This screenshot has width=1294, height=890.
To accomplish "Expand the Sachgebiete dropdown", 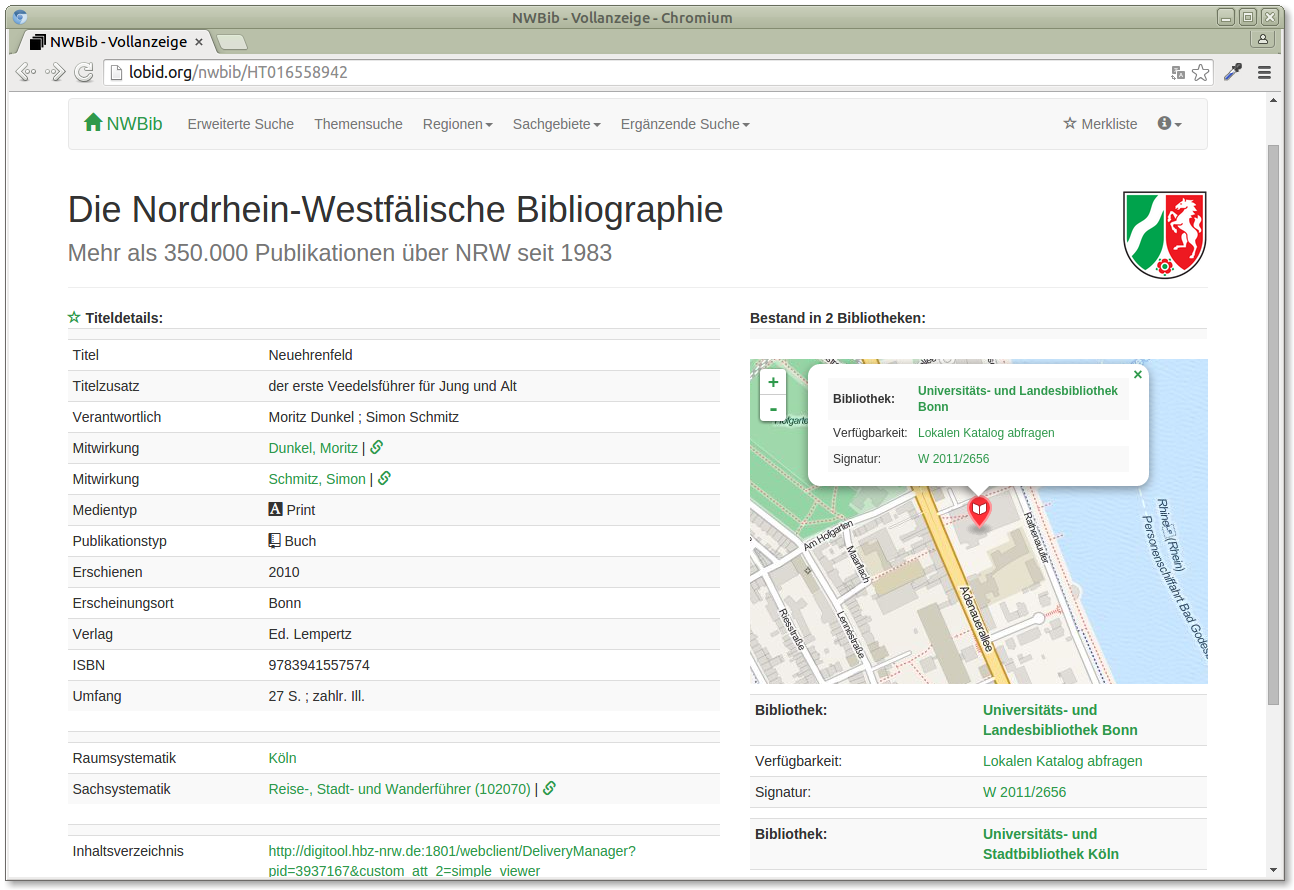I will pyautogui.click(x=557, y=124).
